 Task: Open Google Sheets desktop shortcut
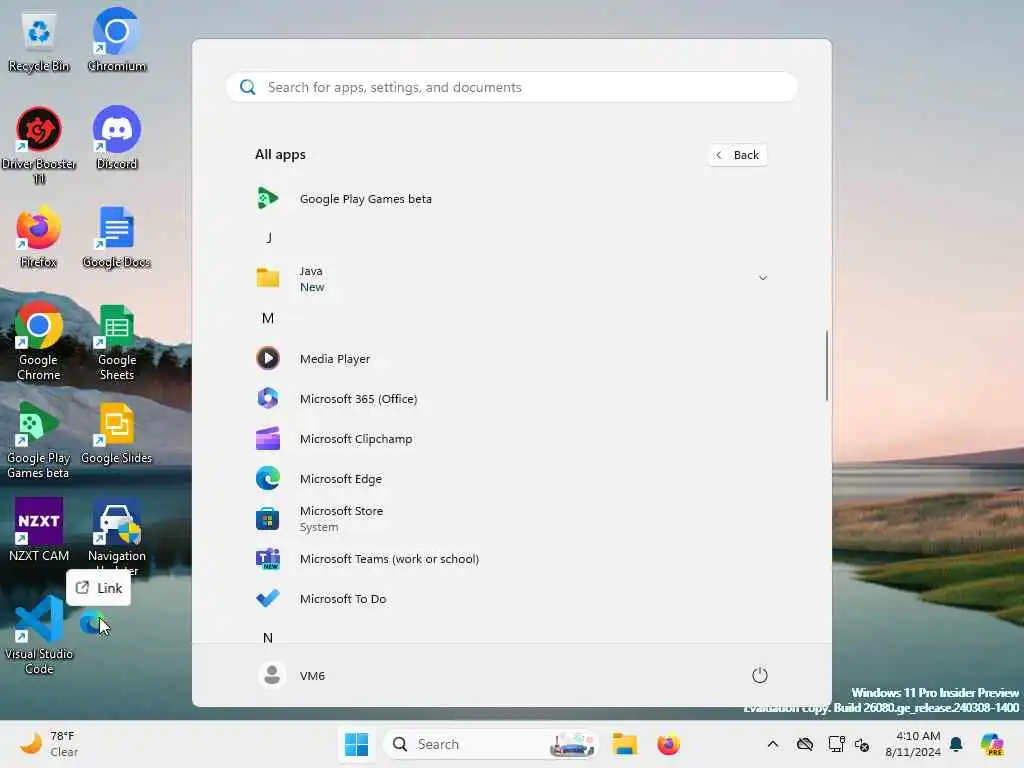[117, 341]
